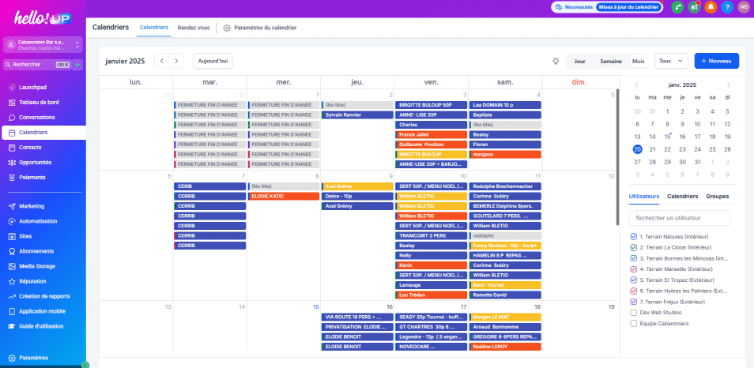Click the mini calendar next month chevron

(728, 85)
